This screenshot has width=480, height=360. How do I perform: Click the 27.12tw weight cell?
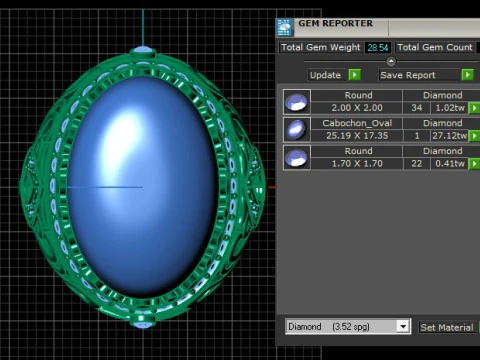pyautogui.click(x=450, y=136)
